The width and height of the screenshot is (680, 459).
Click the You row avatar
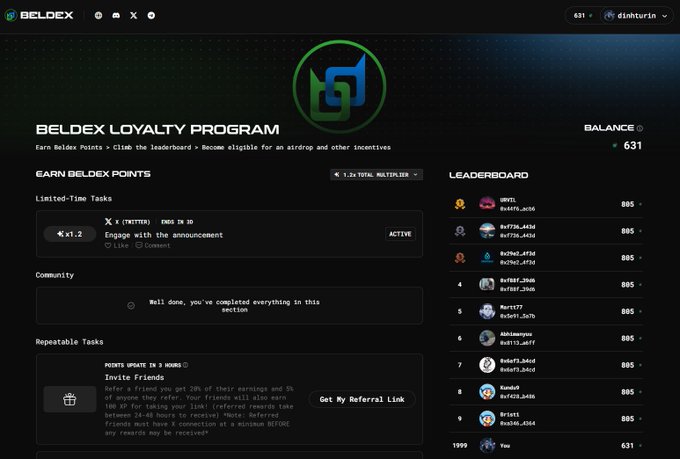point(487,446)
